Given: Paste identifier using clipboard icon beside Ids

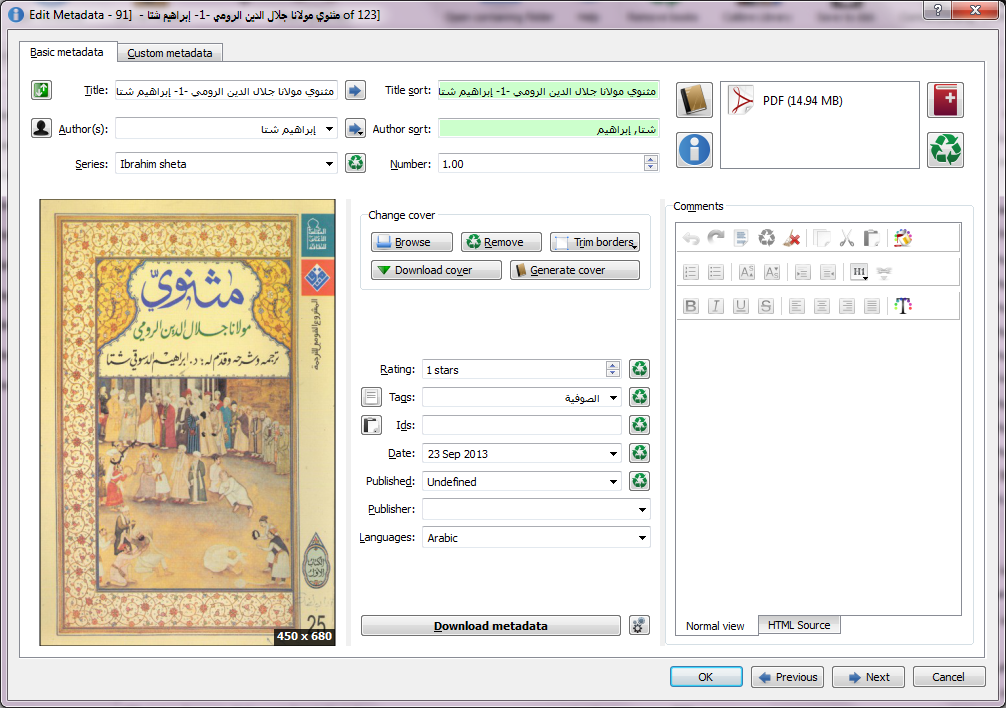Looking at the screenshot, I should (x=371, y=425).
